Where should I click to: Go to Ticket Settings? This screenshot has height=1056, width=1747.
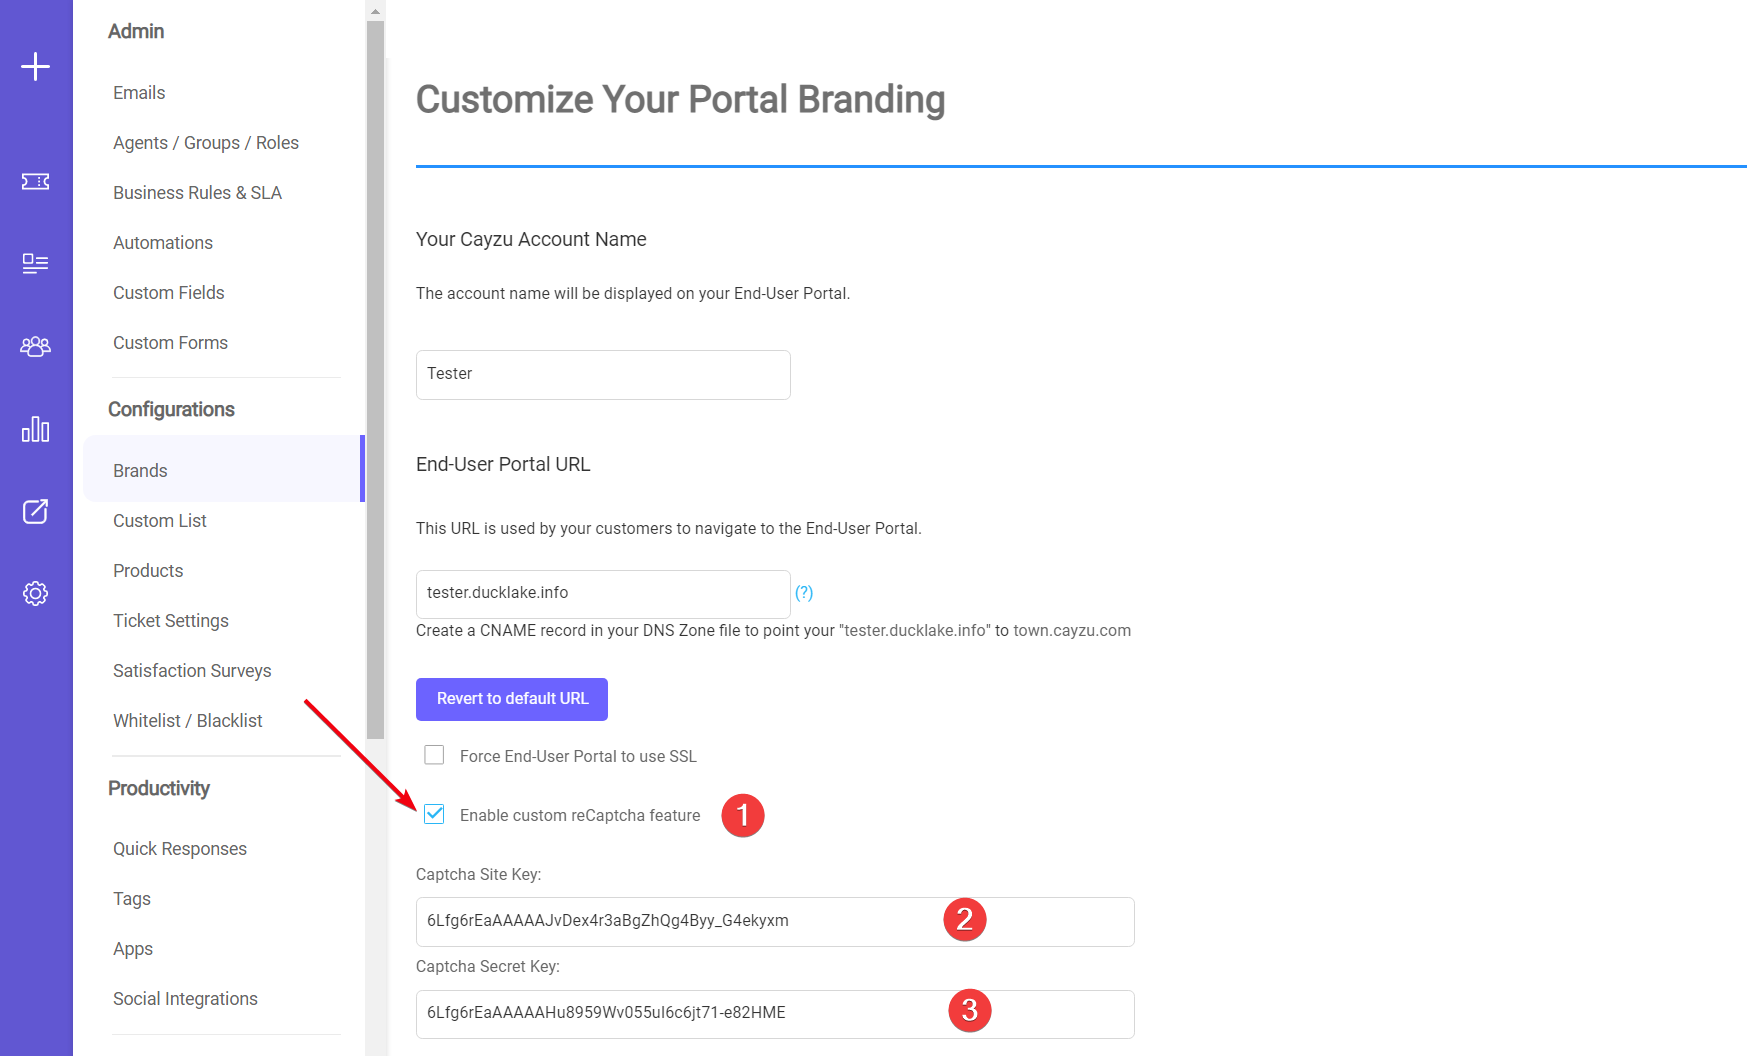(x=171, y=621)
